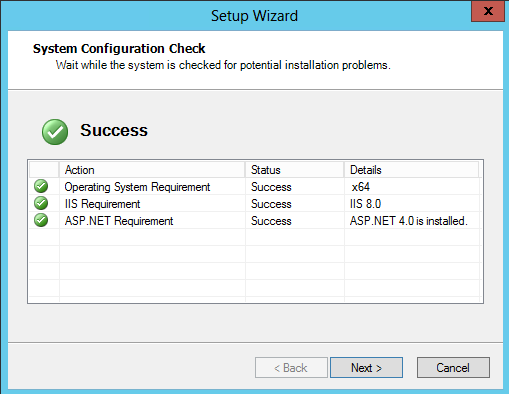Click the disabled < Back button
Image resolution: width=509 pixels, height=394 pixels.
pyautogui.click(x=291, y=368)
